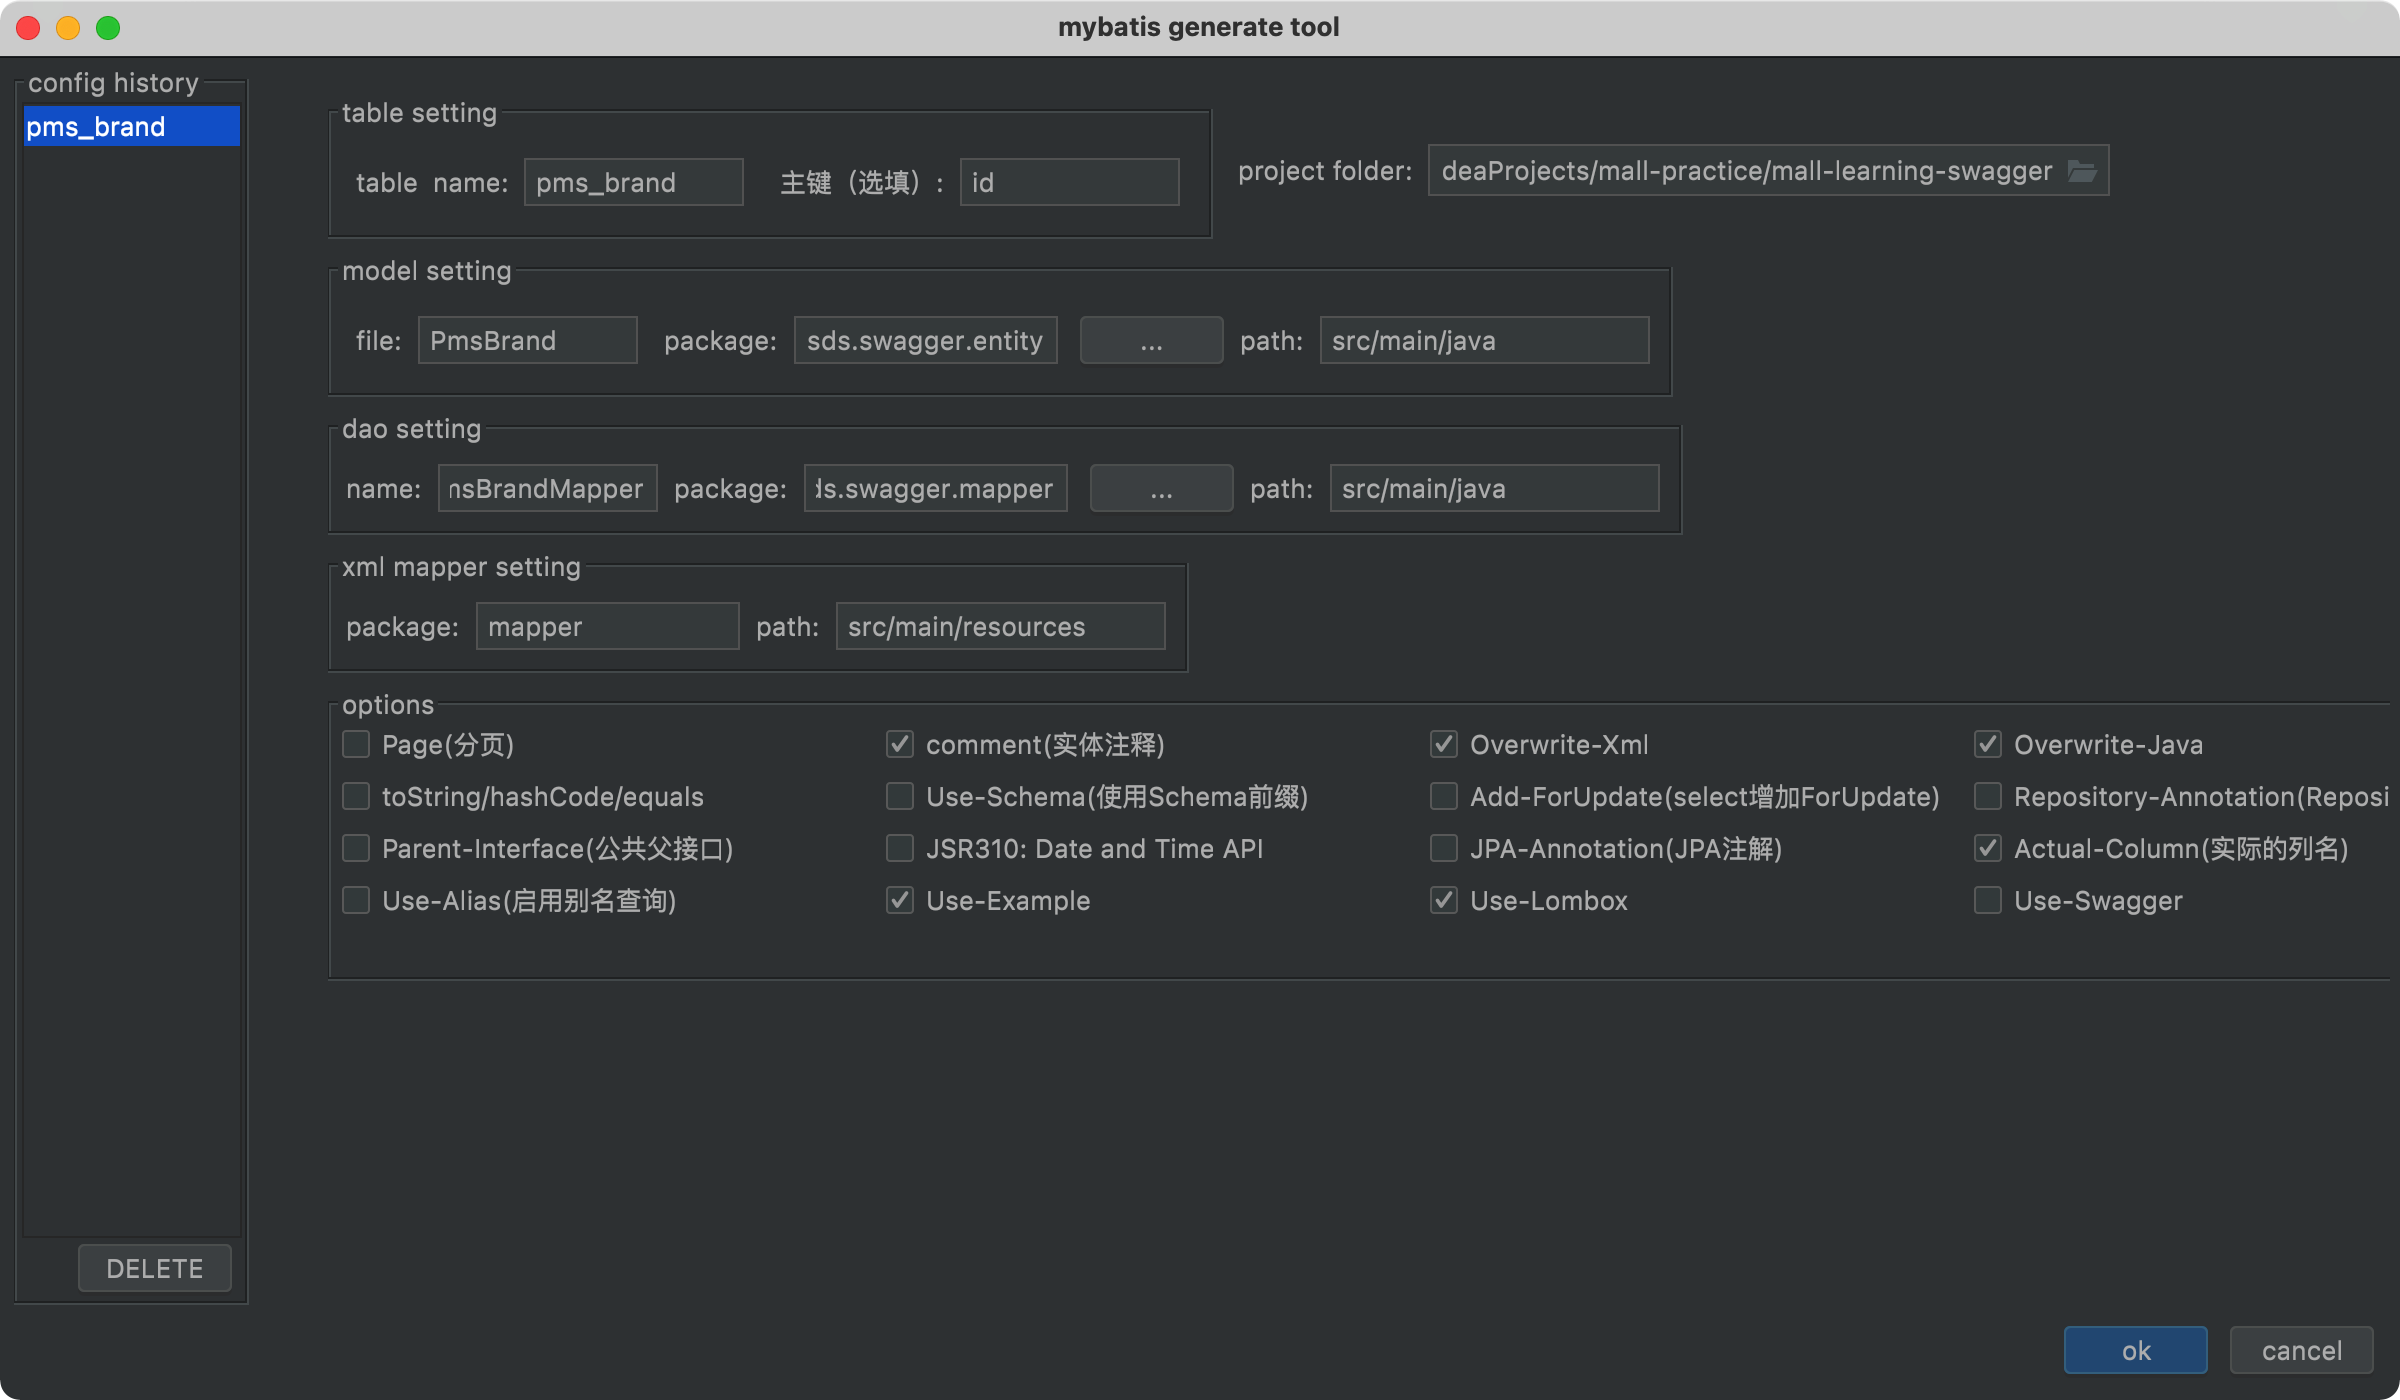Uncheck the Use-Lombox option
The width and height of the screenshot is (2400, 1400).
pos(1444,901)
